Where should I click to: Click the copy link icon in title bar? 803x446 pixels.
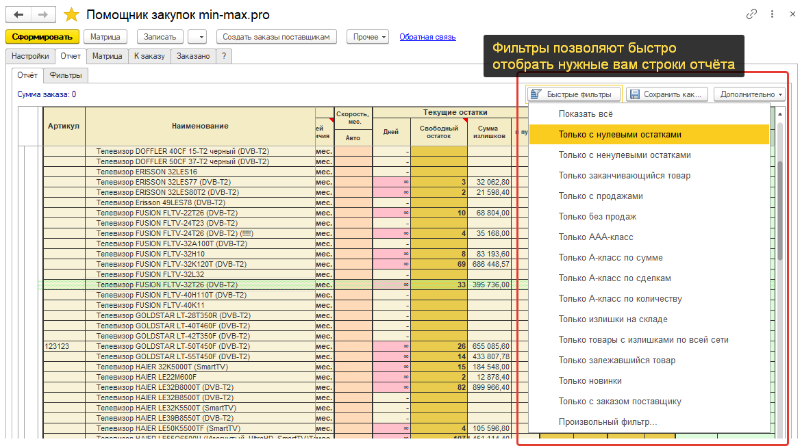(x=752, y=15)
